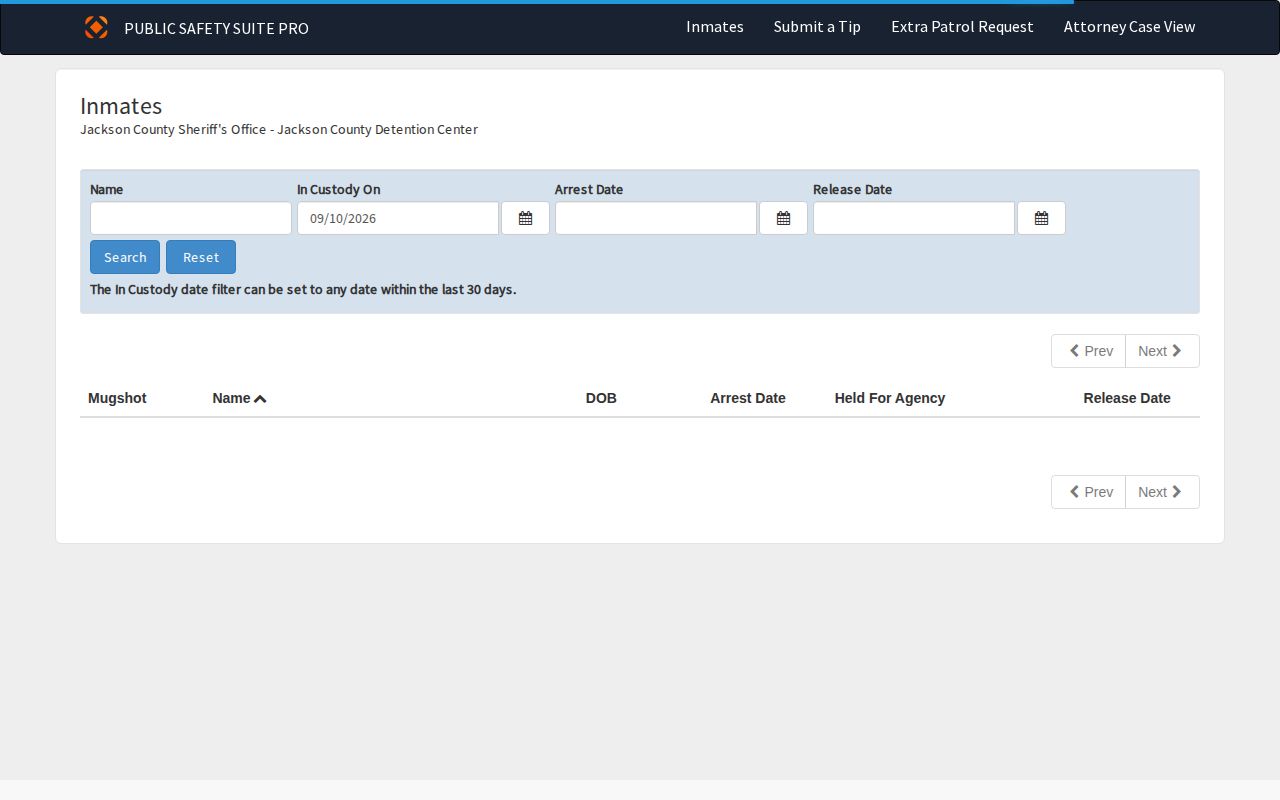Viewport: 1280px width, 800px height.
Task: Go to Submit a Tip page
Action: [817, 27]
